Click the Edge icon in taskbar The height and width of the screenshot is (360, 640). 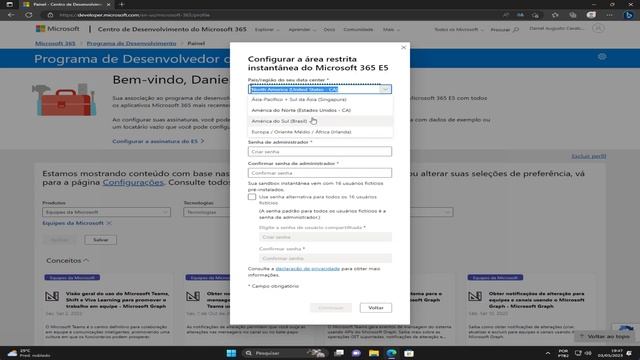pos(391,353)
